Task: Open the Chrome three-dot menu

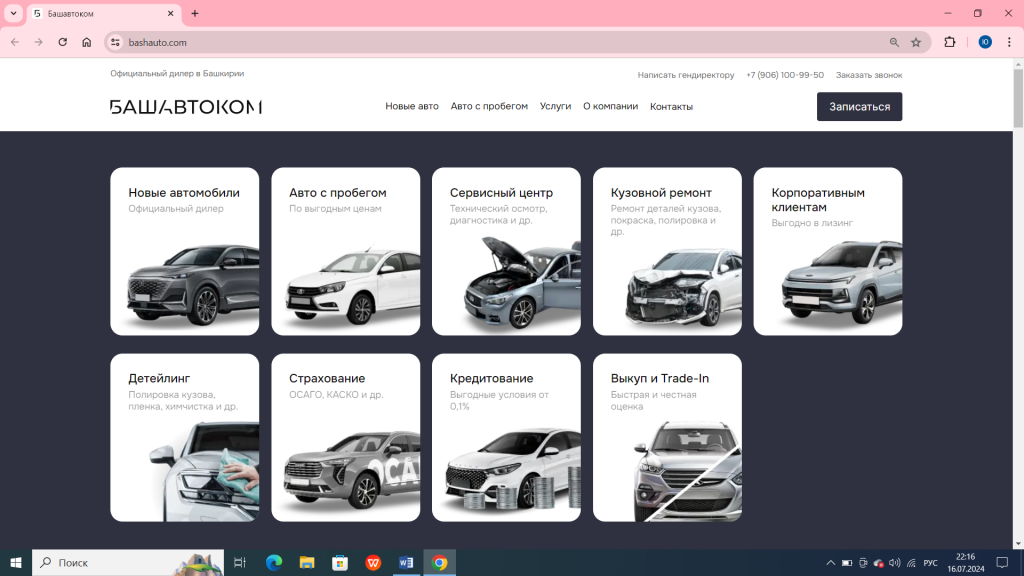Action: 1009,42
